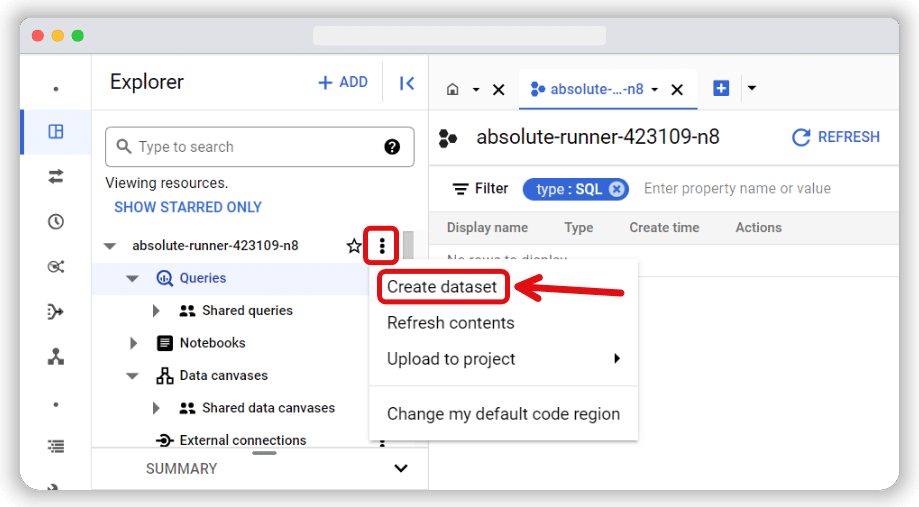
Task: Open the absolute-...-n8 tab dropdown arrow
Action: click(655, 90)
